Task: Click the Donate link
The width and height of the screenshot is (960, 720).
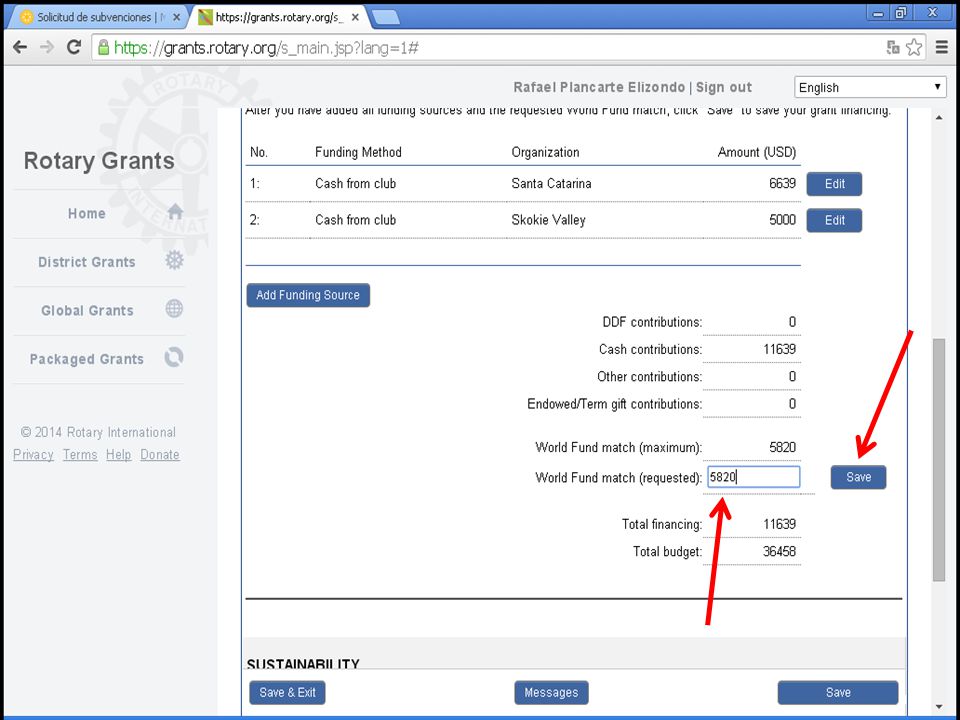Action: [160, 455]
